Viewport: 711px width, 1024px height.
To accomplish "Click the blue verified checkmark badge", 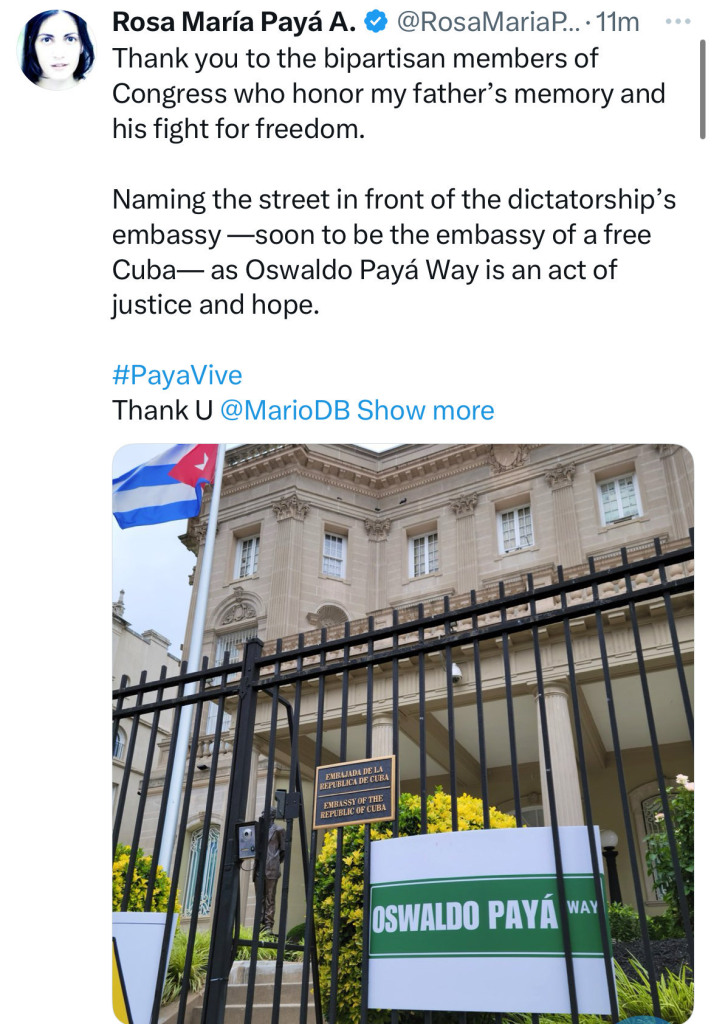I will pos(375,22).
